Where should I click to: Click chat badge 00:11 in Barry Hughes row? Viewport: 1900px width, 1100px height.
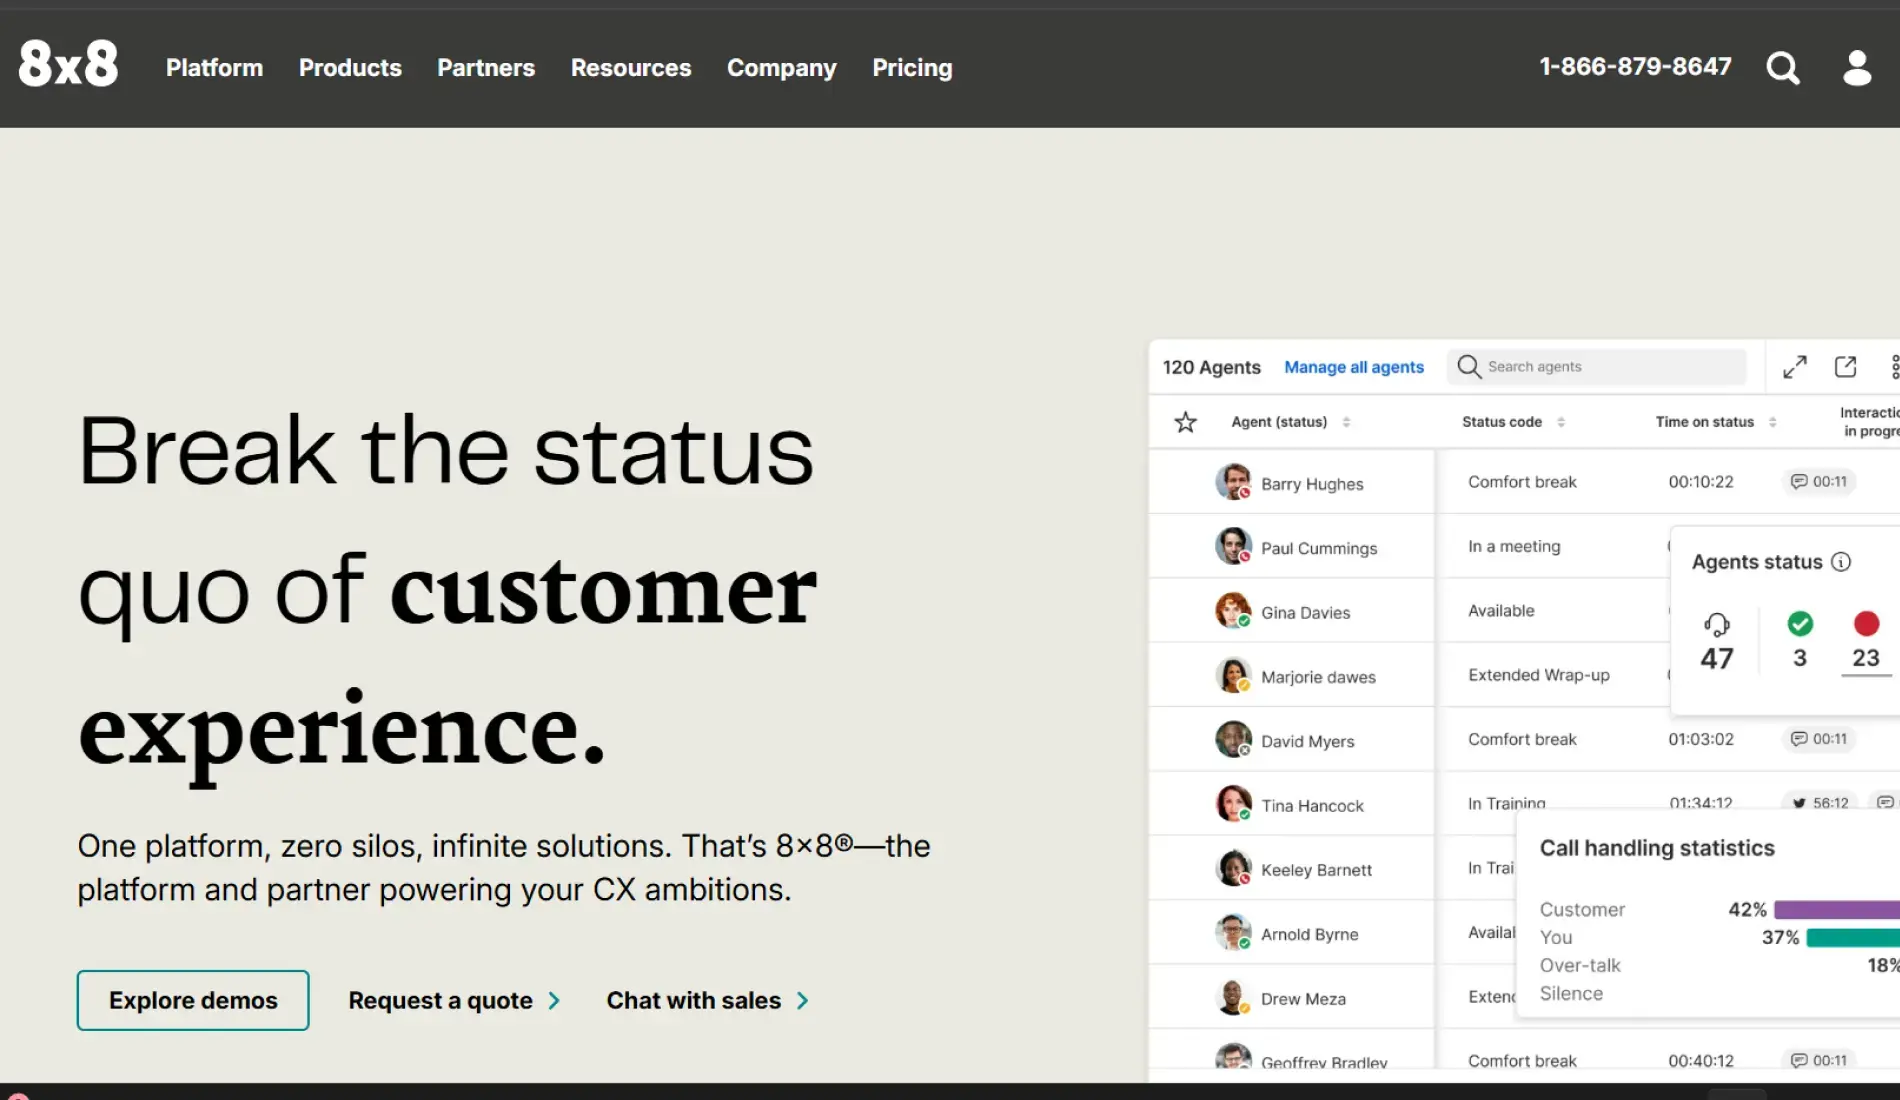pyautogui.click(x=1818, y=482)
